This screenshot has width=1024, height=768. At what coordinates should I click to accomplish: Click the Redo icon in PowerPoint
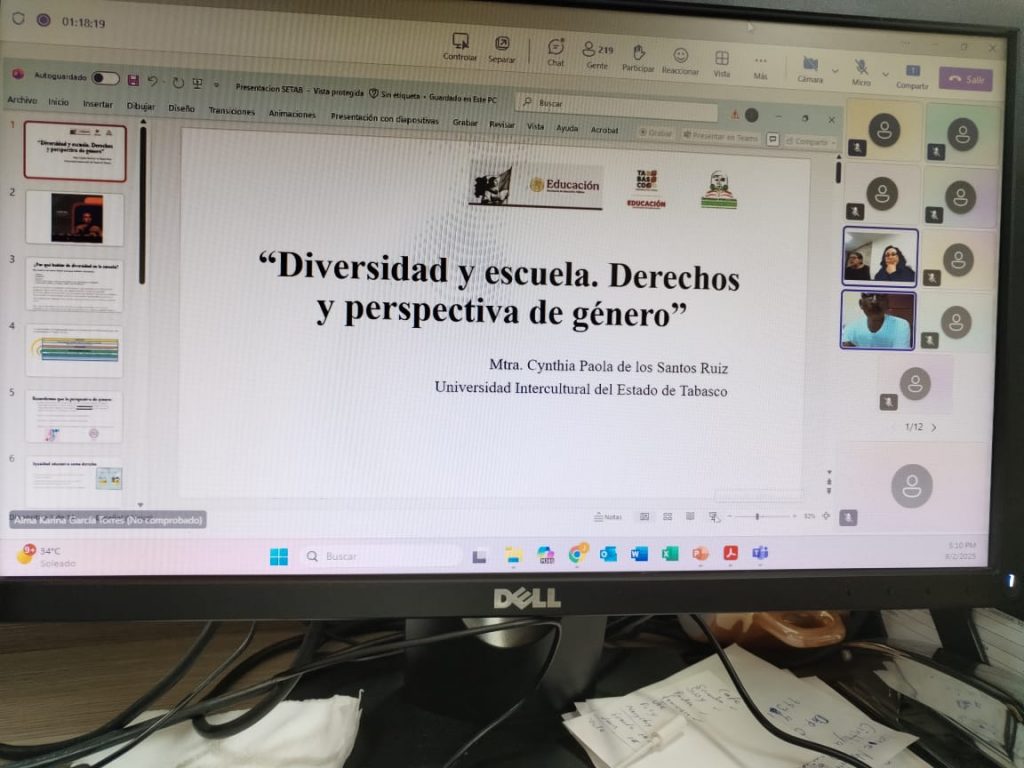tap(178, 82)
